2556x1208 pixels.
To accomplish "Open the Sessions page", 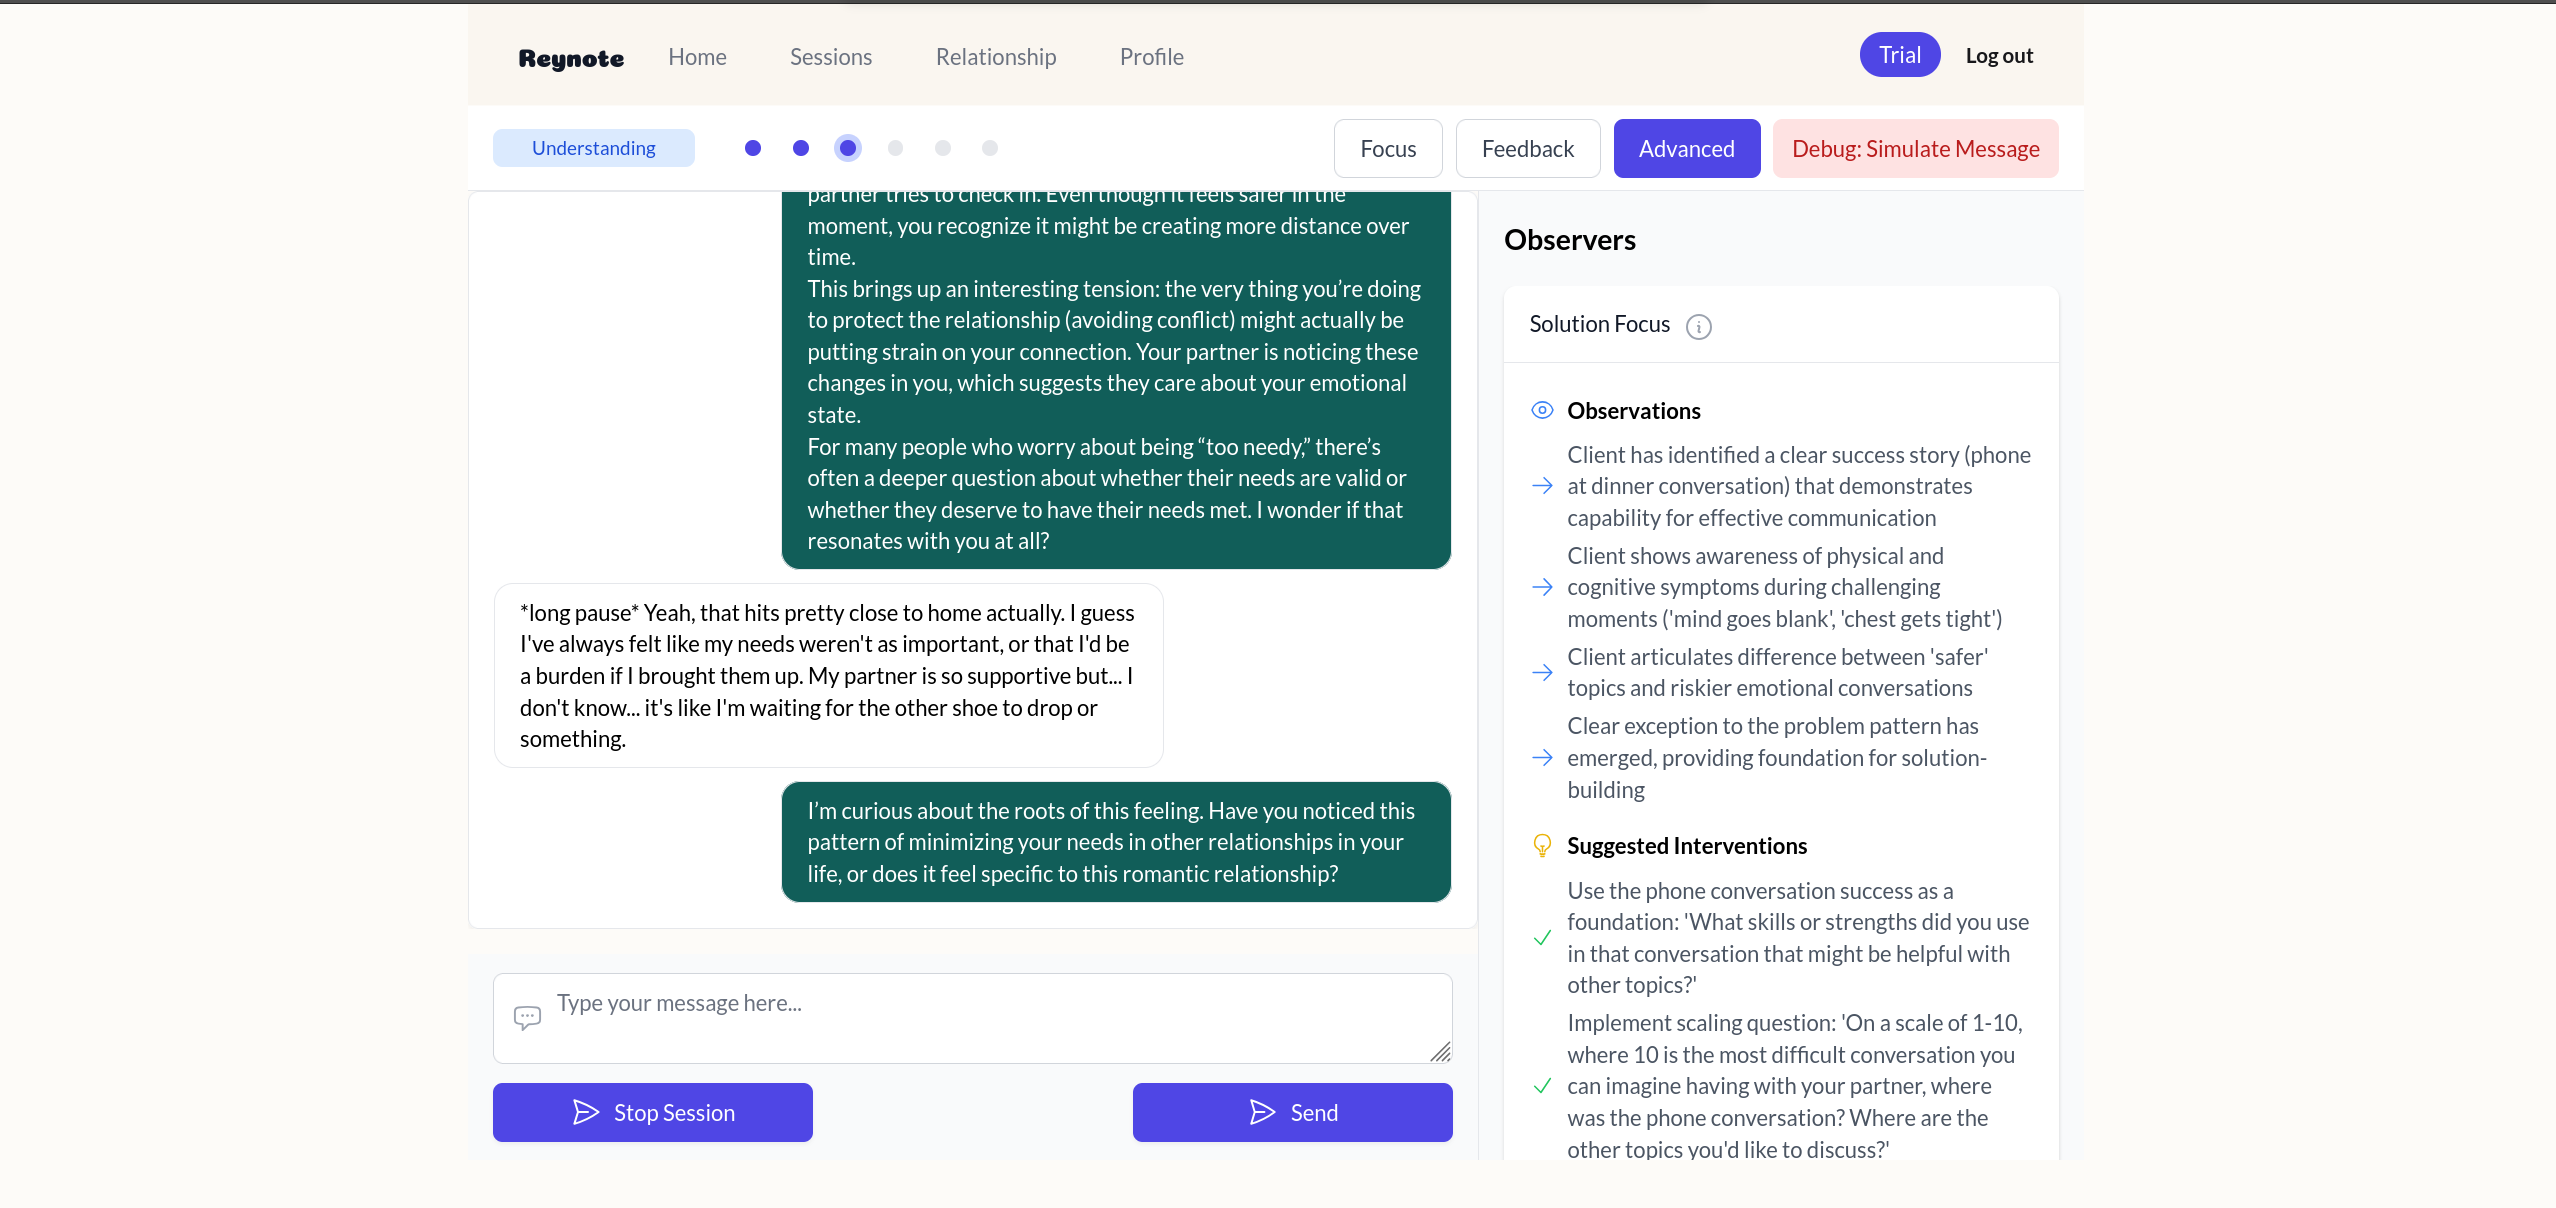I will point(830,57).
